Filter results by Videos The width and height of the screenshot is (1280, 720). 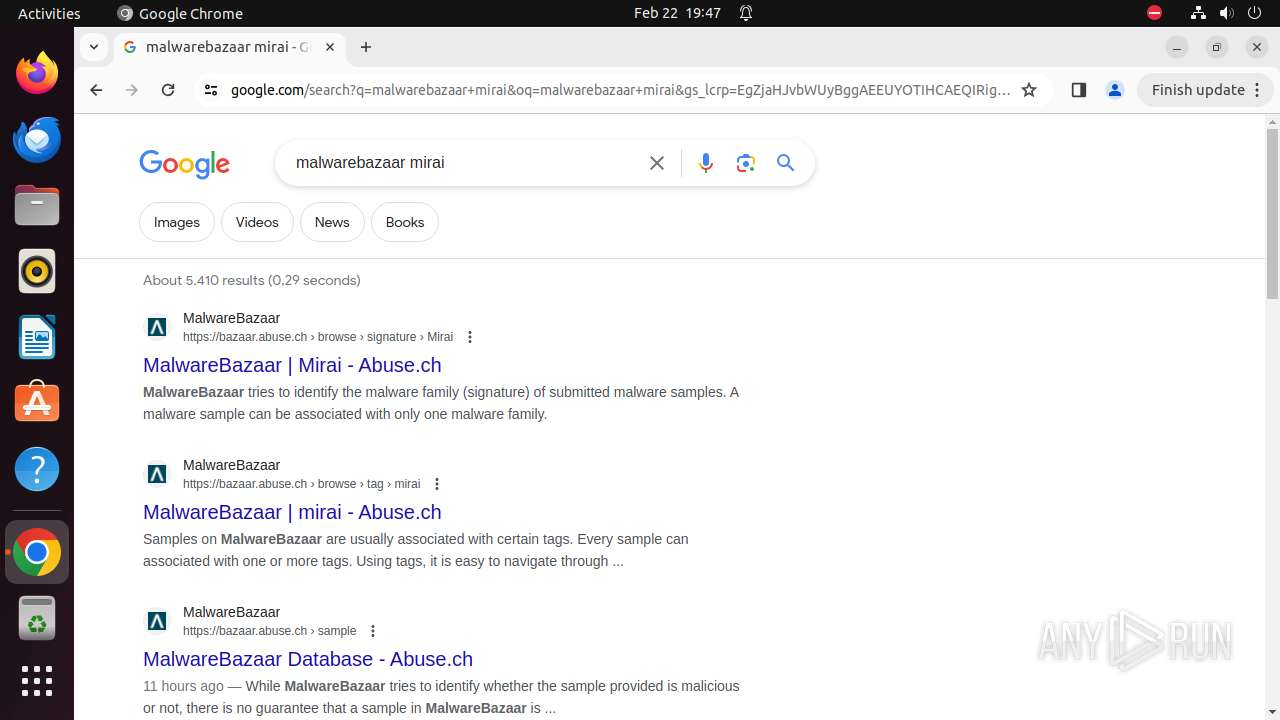coord(257,222)
